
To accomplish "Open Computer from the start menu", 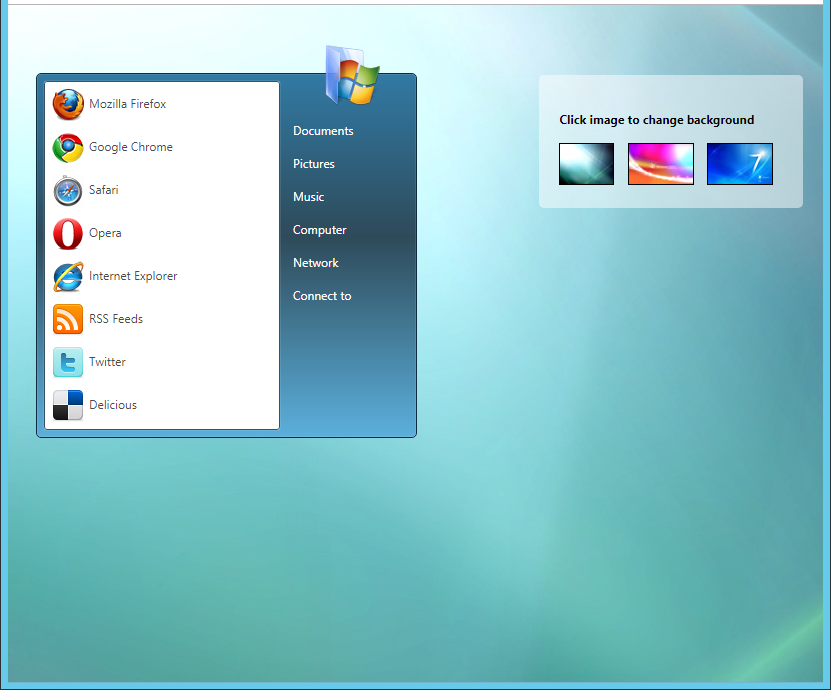I will [320, 230].
